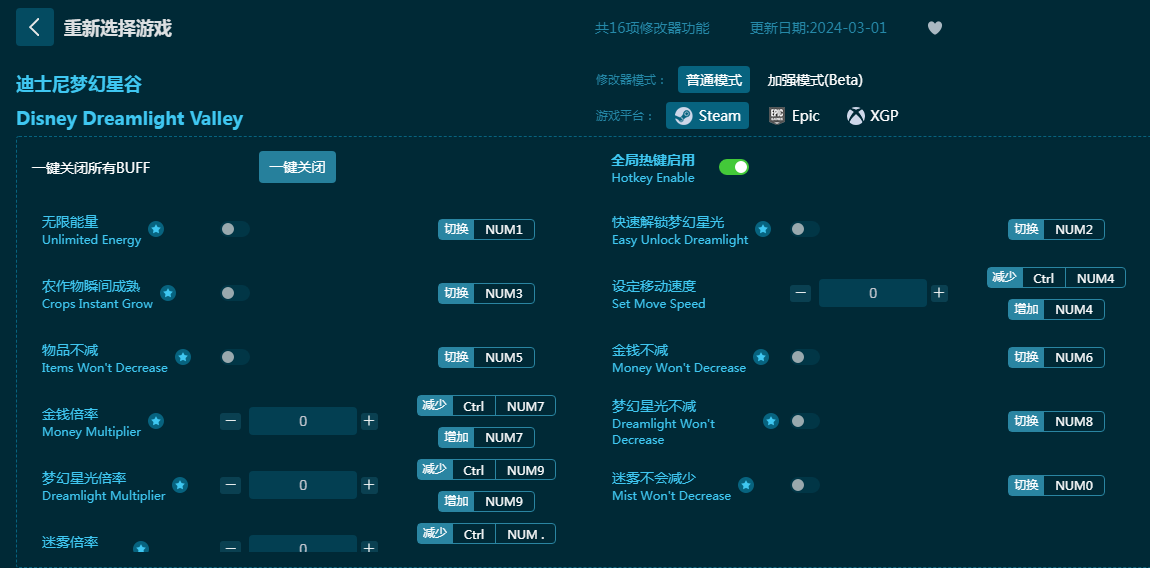Toggle the Hotkey Enable switch
This screenshot has height=568, width=1150.
(x=733, y=167)
